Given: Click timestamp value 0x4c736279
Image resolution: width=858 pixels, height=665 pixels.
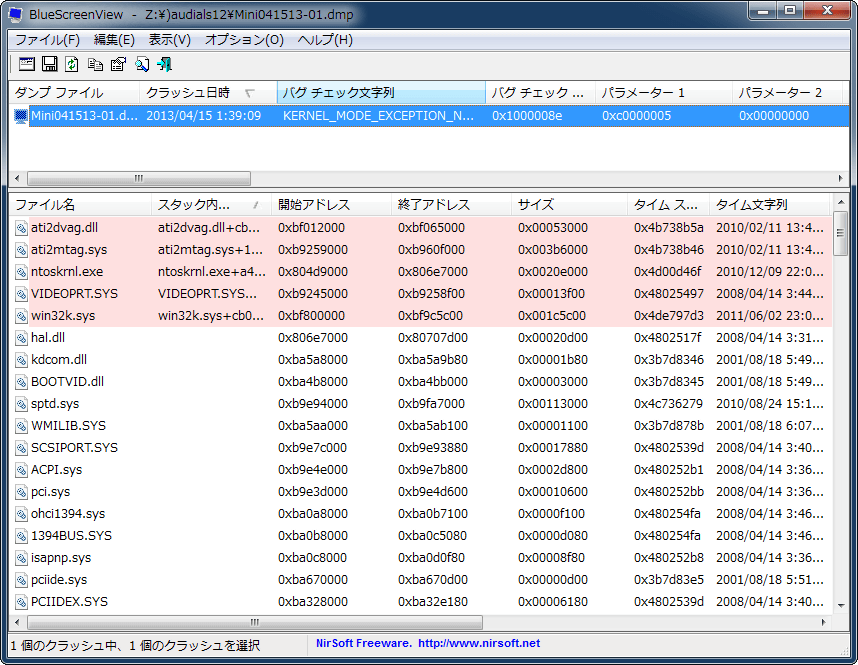Looking at the screenshot, I should (x=668, y=404).
